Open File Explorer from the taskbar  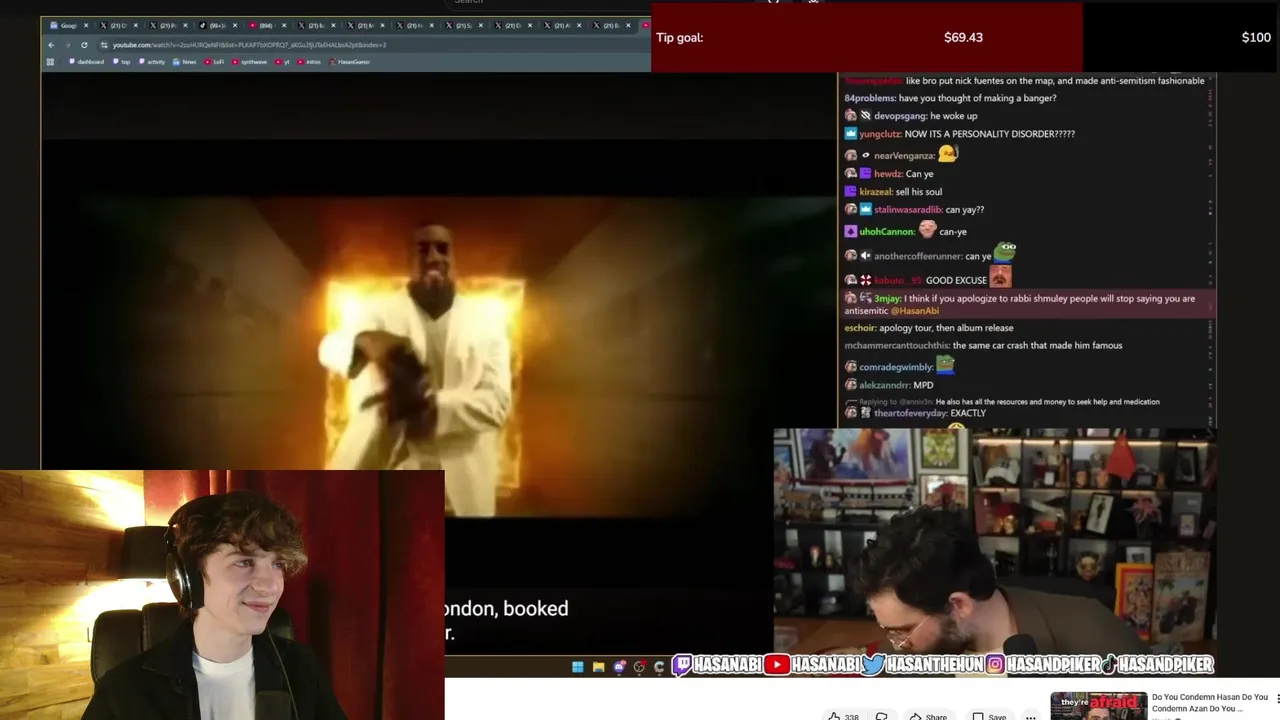(598, 667)
